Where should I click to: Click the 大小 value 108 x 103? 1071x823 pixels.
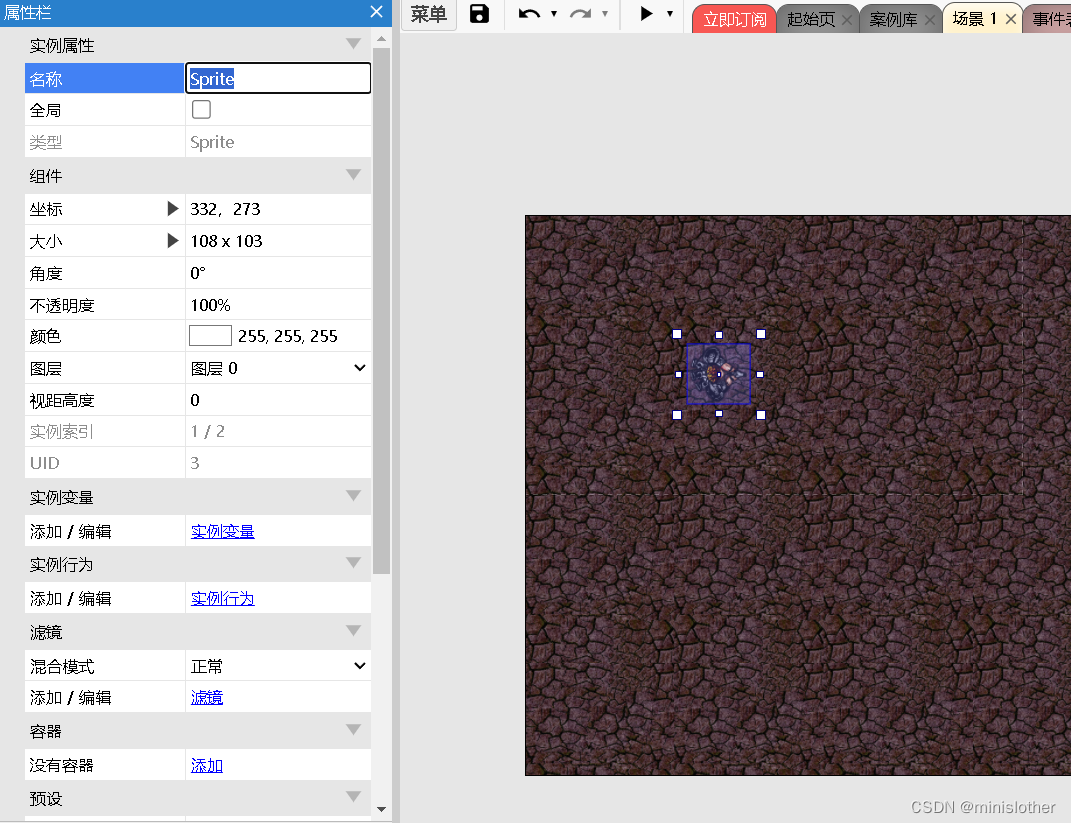pyautogui.click(x=226, y=240)
